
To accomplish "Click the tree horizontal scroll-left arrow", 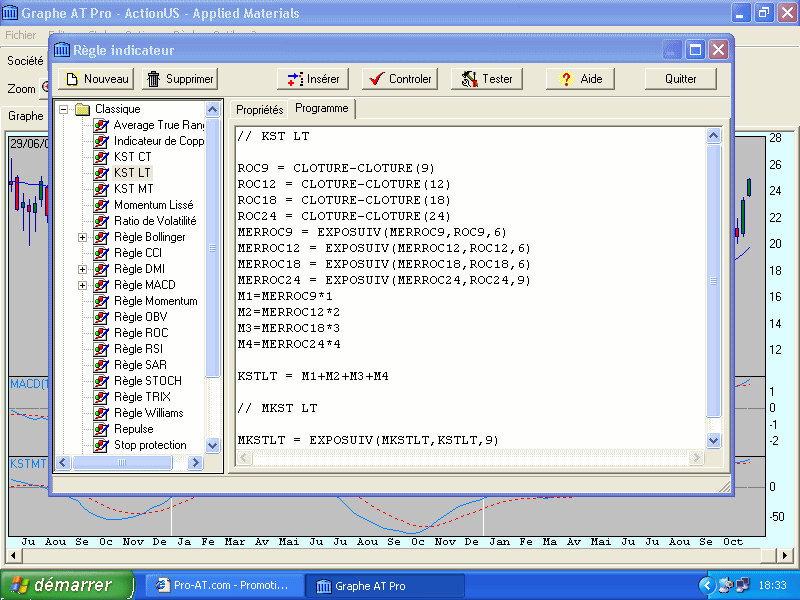I will 63,463.
